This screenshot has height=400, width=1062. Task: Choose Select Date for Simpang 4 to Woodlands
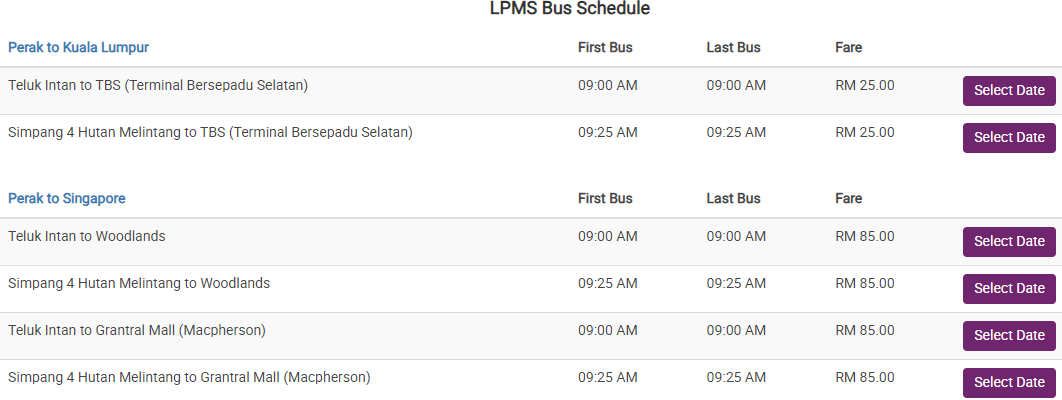pyautogui.click(x=1008, y=289)
